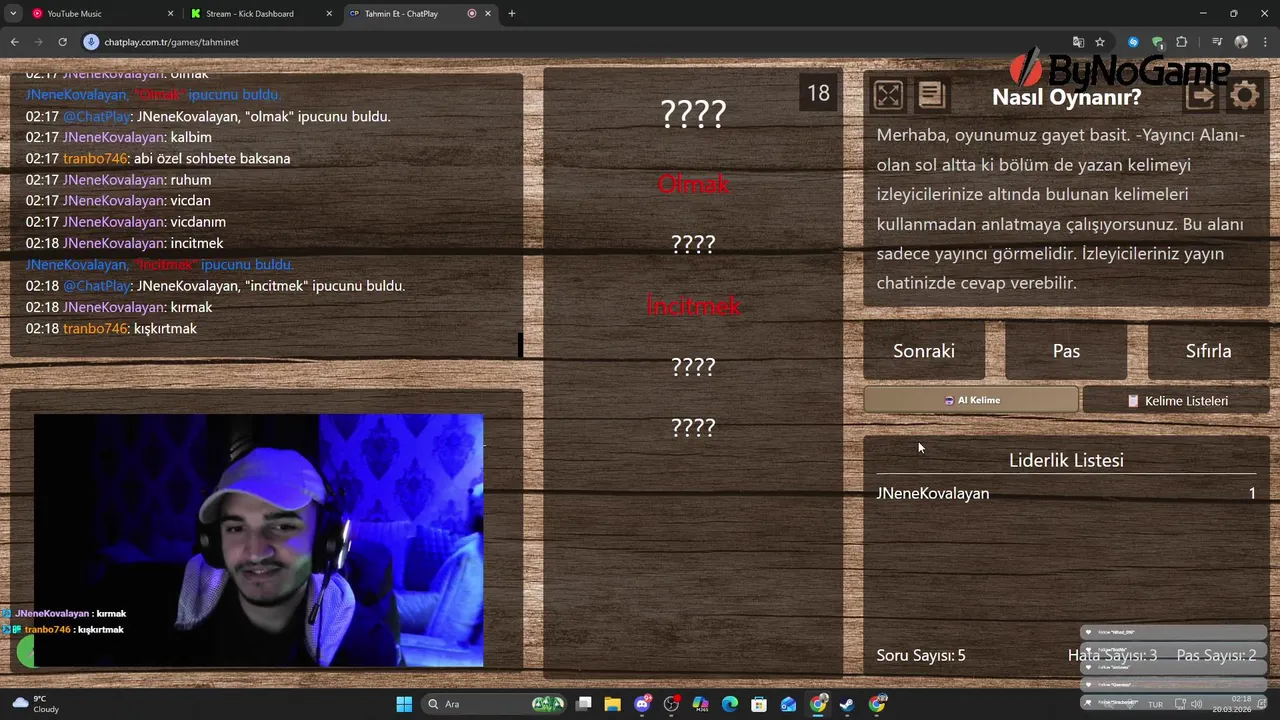Open the game settings gear icon
This screenshot has height=720, width=1280.
(x=1244, y=96)
